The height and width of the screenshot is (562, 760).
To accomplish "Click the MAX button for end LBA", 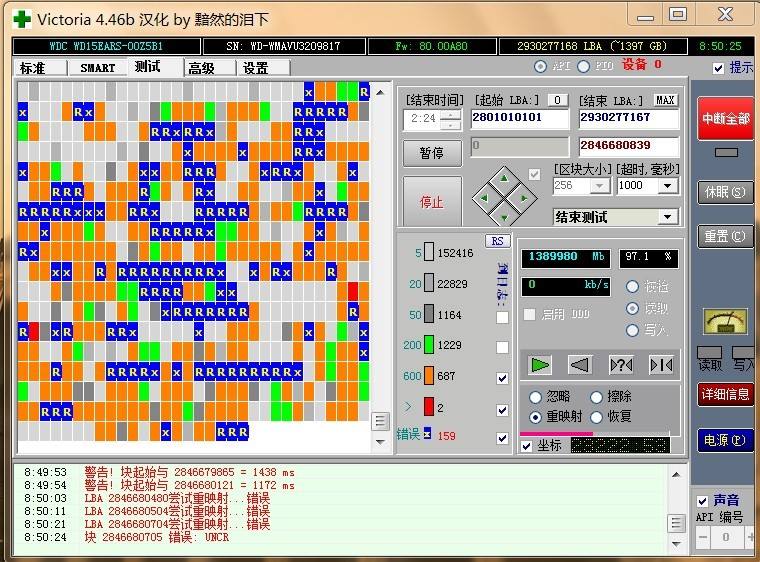I will tap(665, 100).
